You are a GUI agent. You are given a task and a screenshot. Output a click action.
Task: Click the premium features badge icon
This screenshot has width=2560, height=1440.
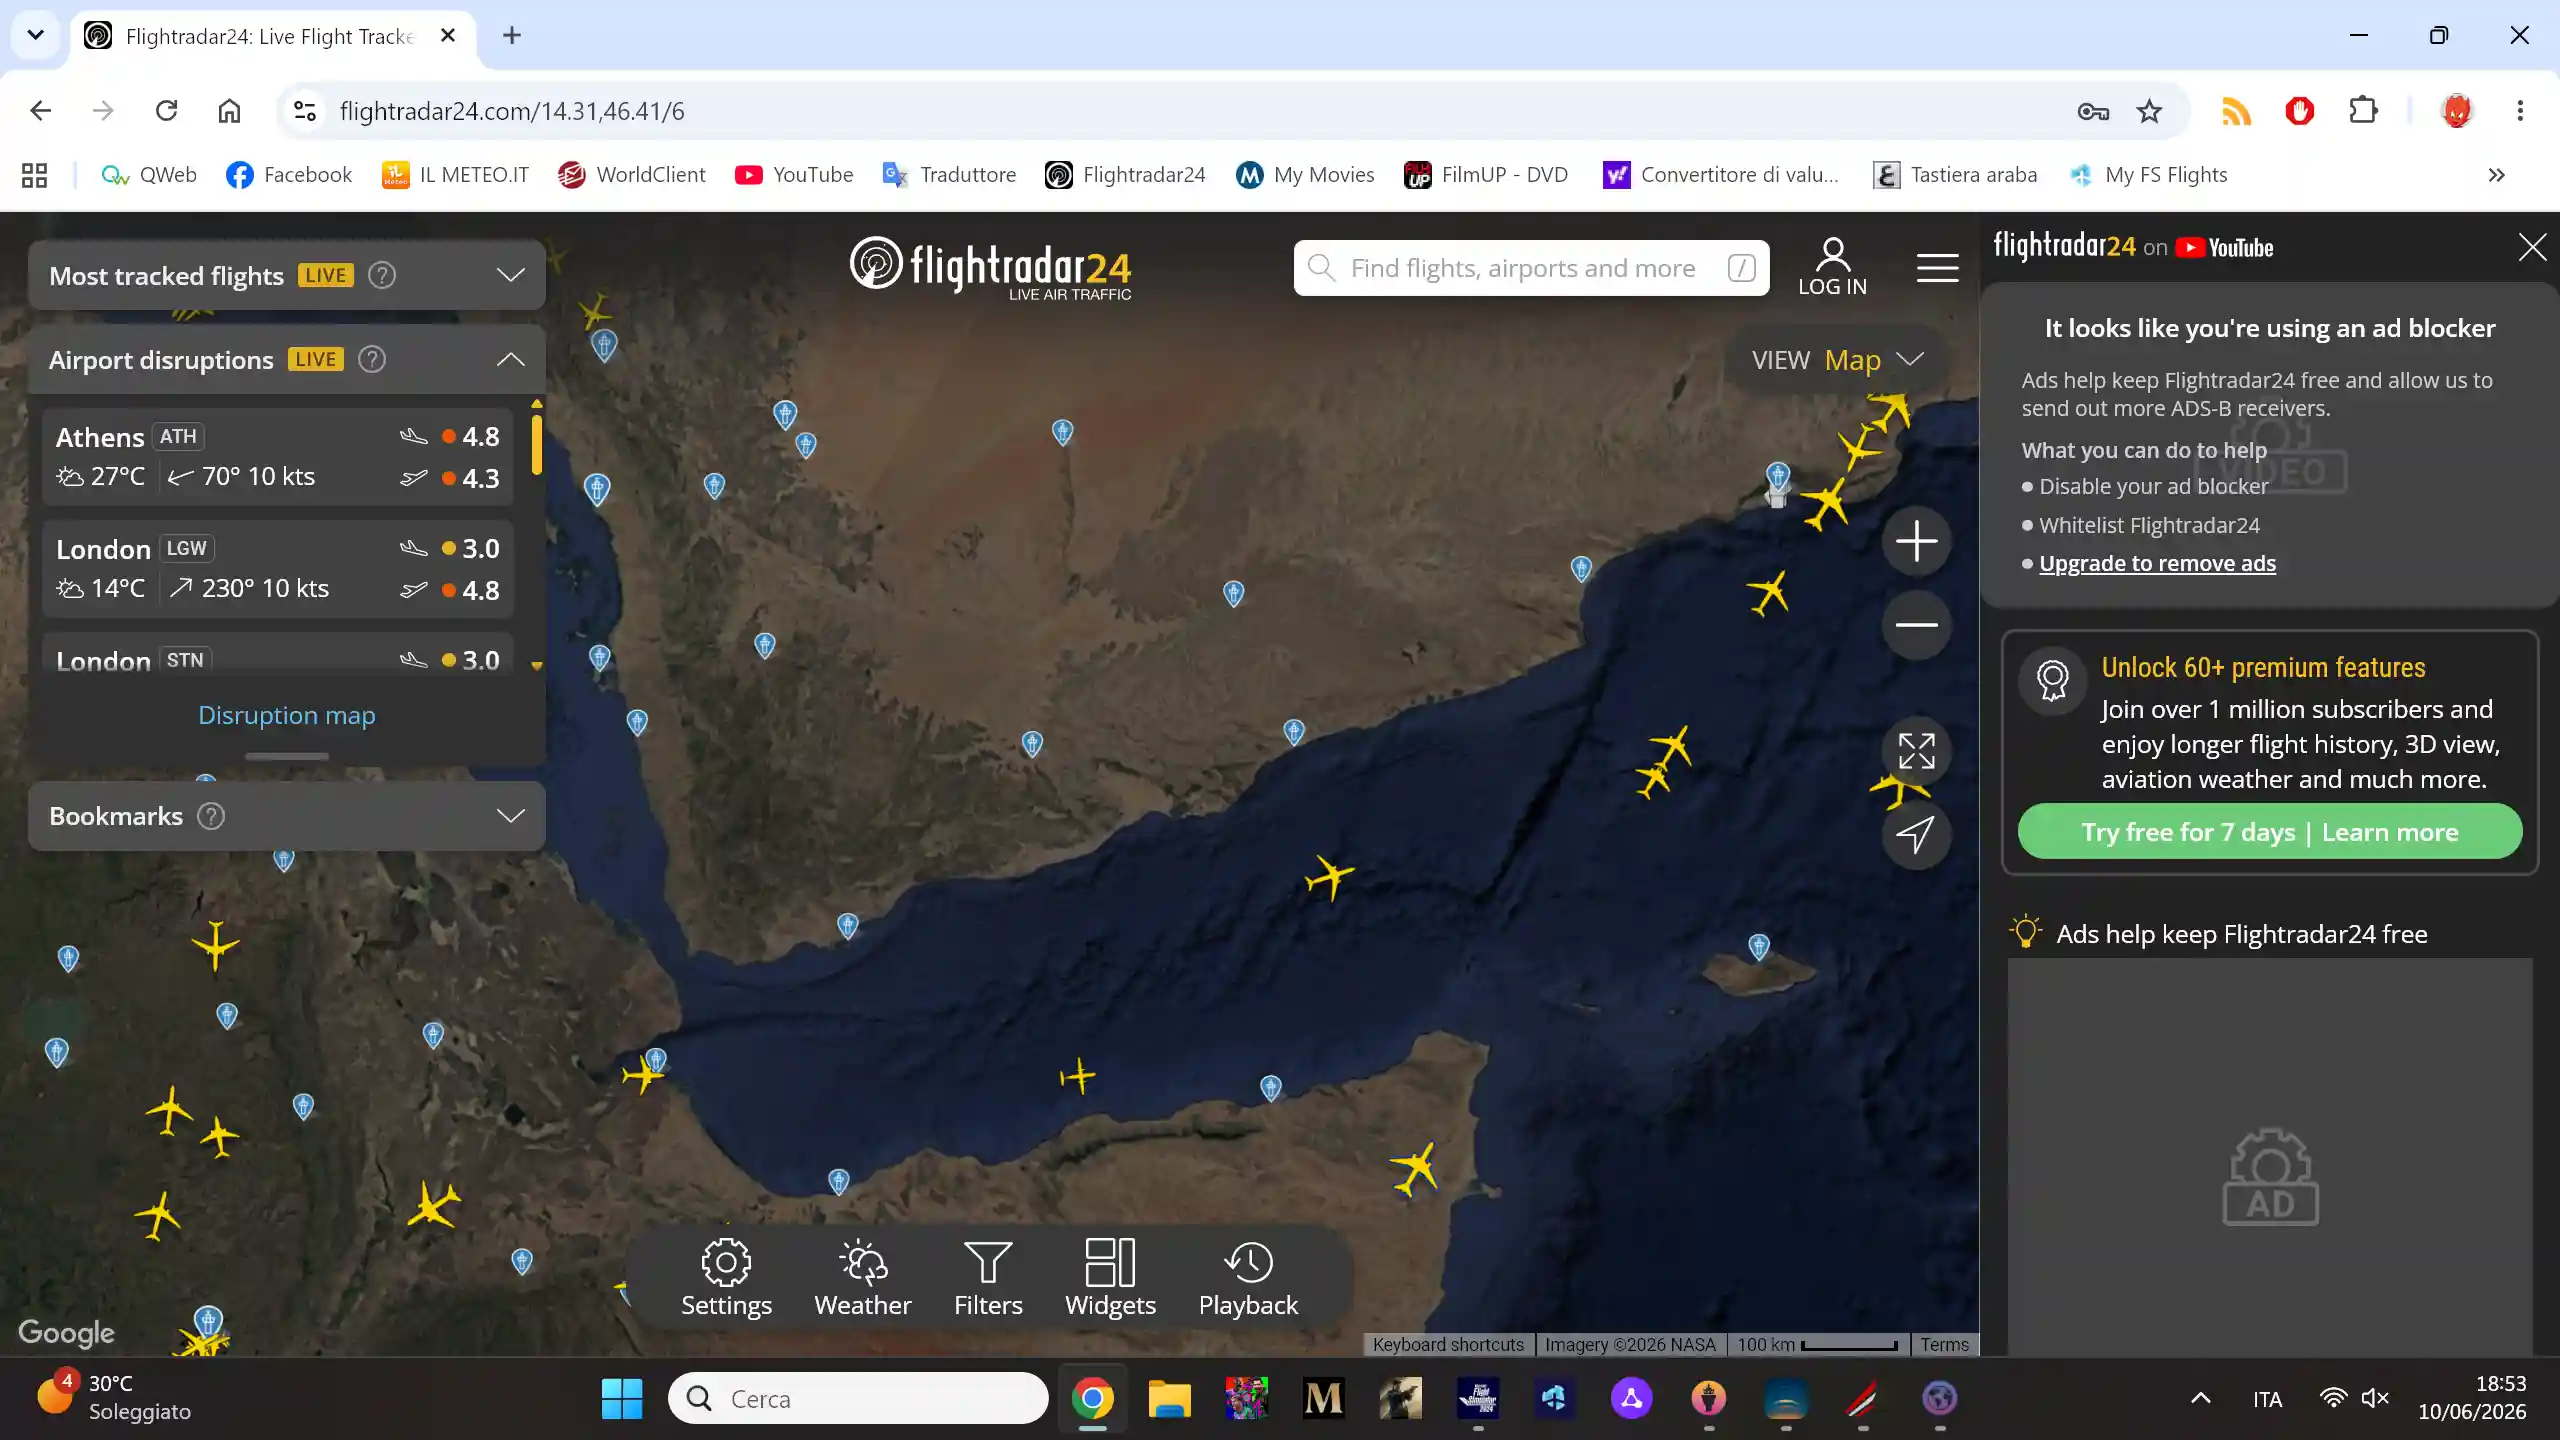[x=2052, y=681]
